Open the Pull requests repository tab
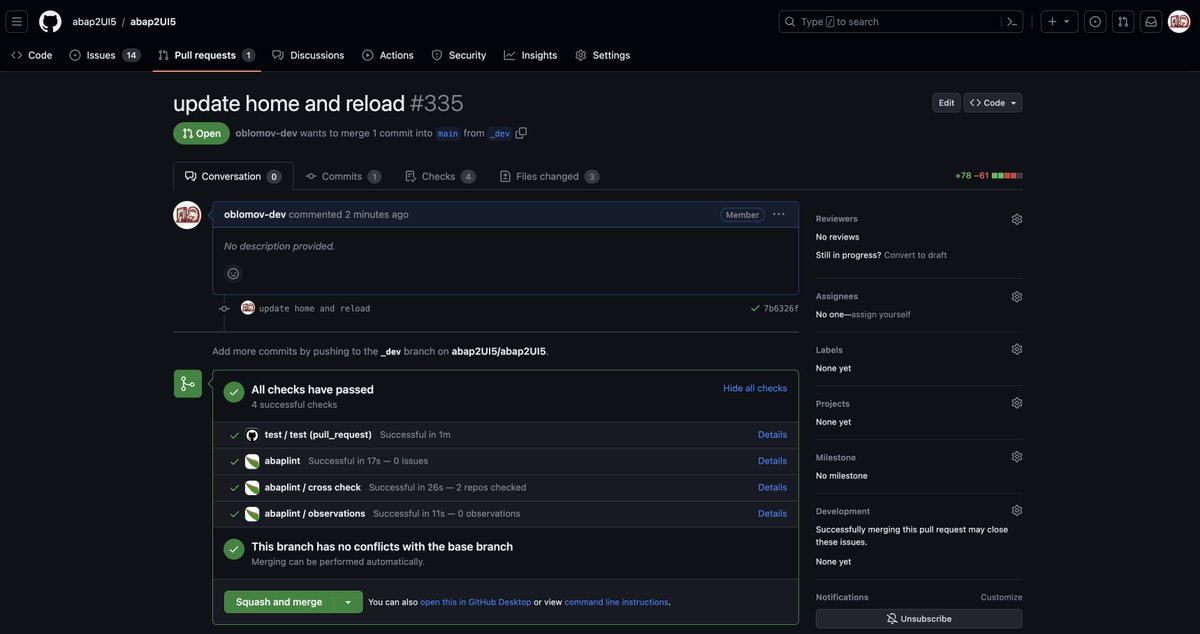 pos(207,55)
